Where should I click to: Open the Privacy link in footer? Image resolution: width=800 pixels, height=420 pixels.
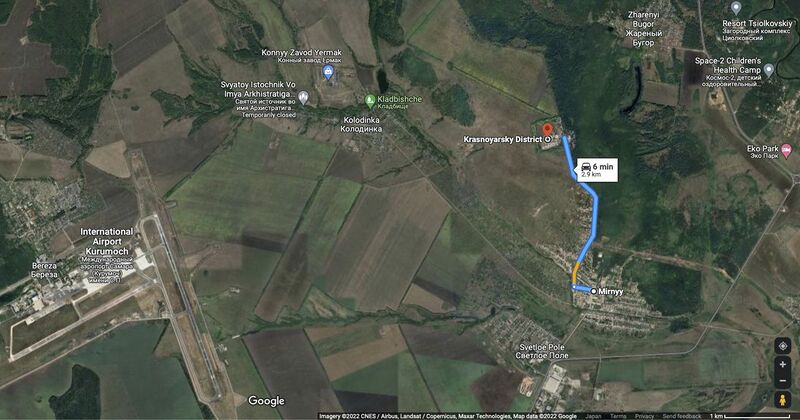point(644,416)
